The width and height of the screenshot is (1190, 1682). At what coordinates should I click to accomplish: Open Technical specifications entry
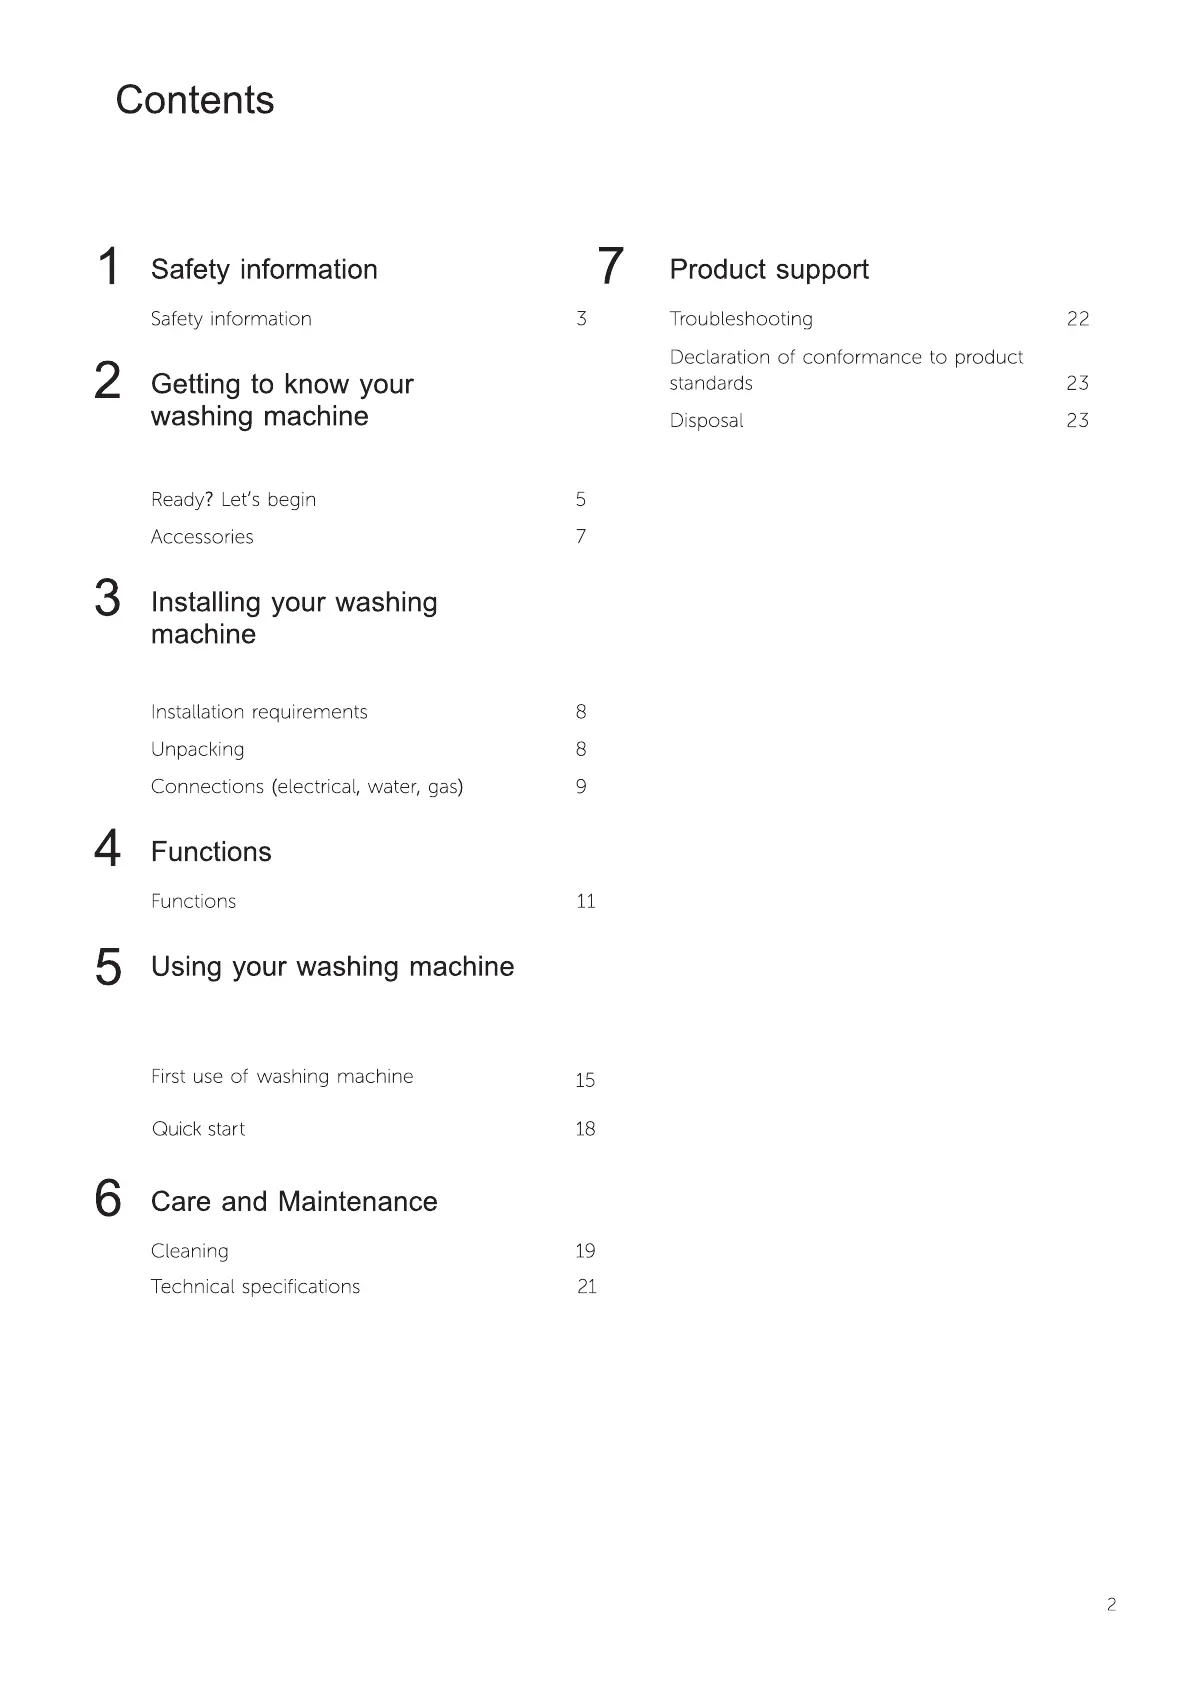pyautogui.click(x=255, y=1287)
